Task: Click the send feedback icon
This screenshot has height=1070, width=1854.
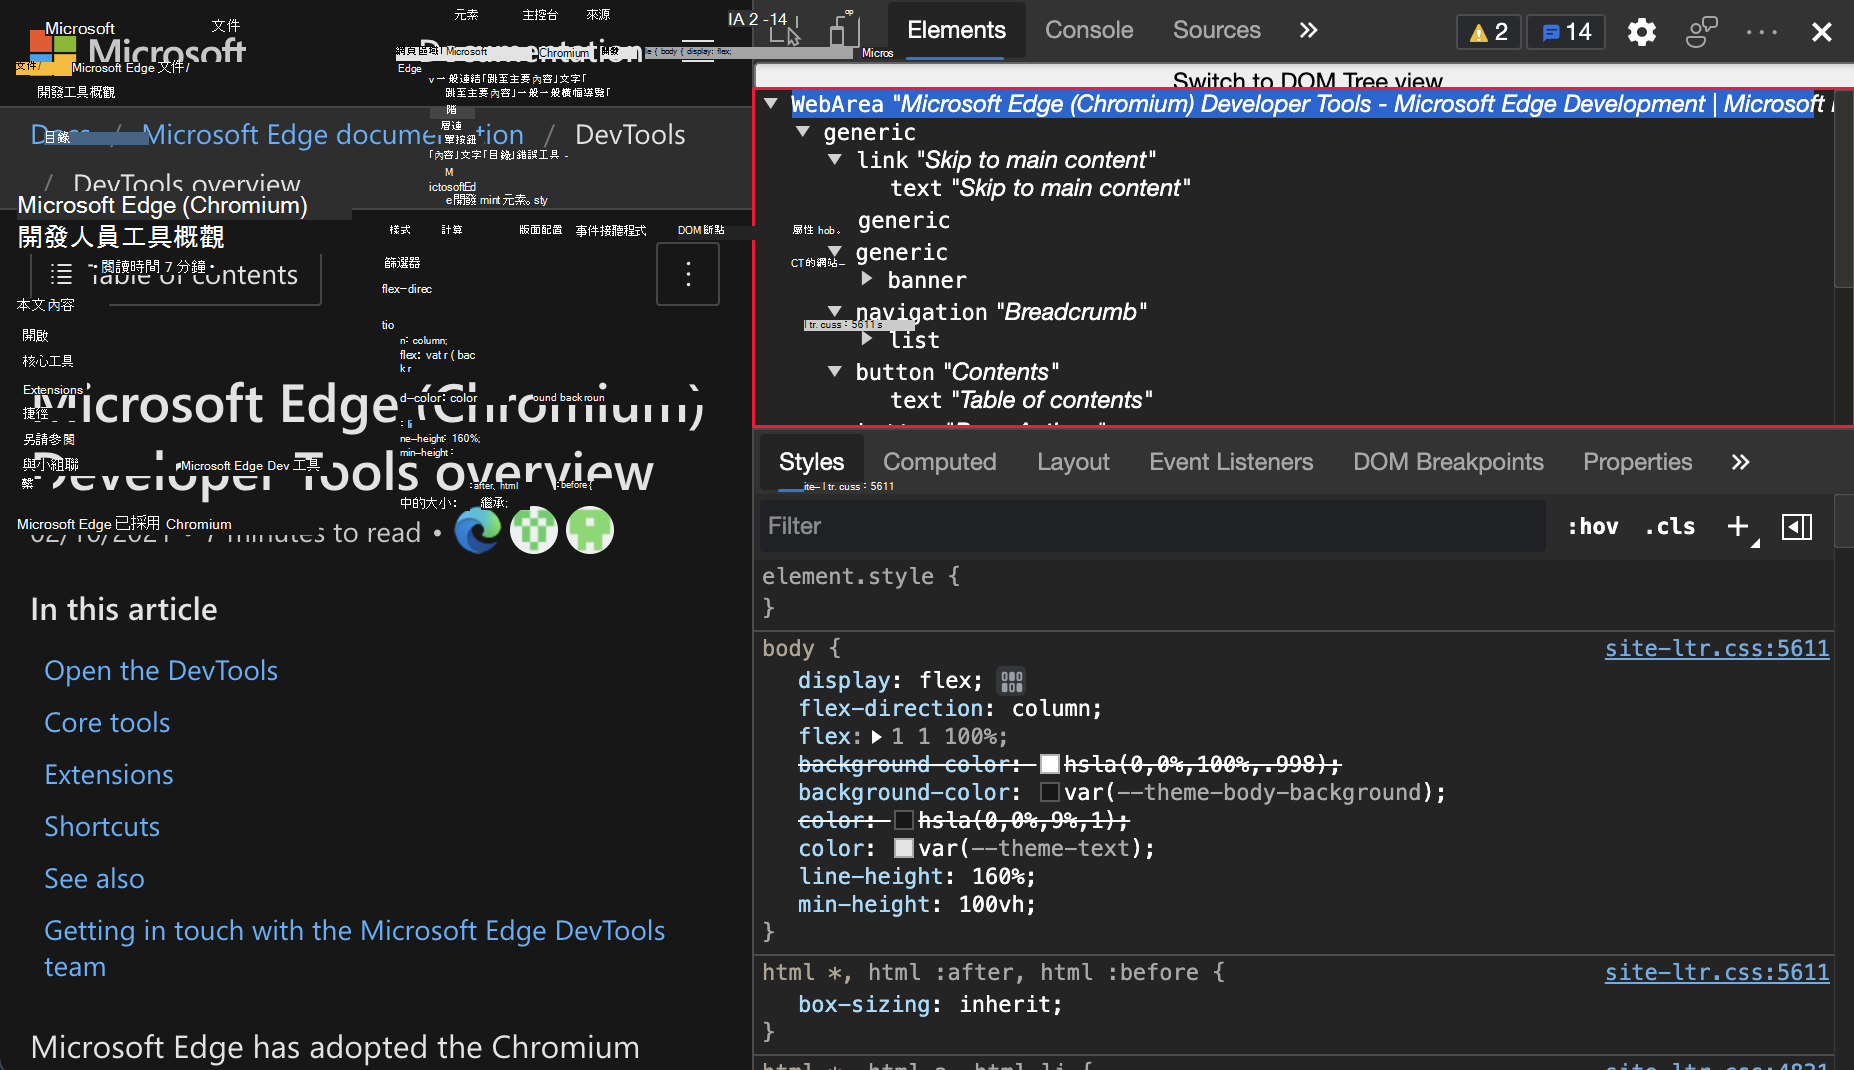Action: tap(1701, 32)
